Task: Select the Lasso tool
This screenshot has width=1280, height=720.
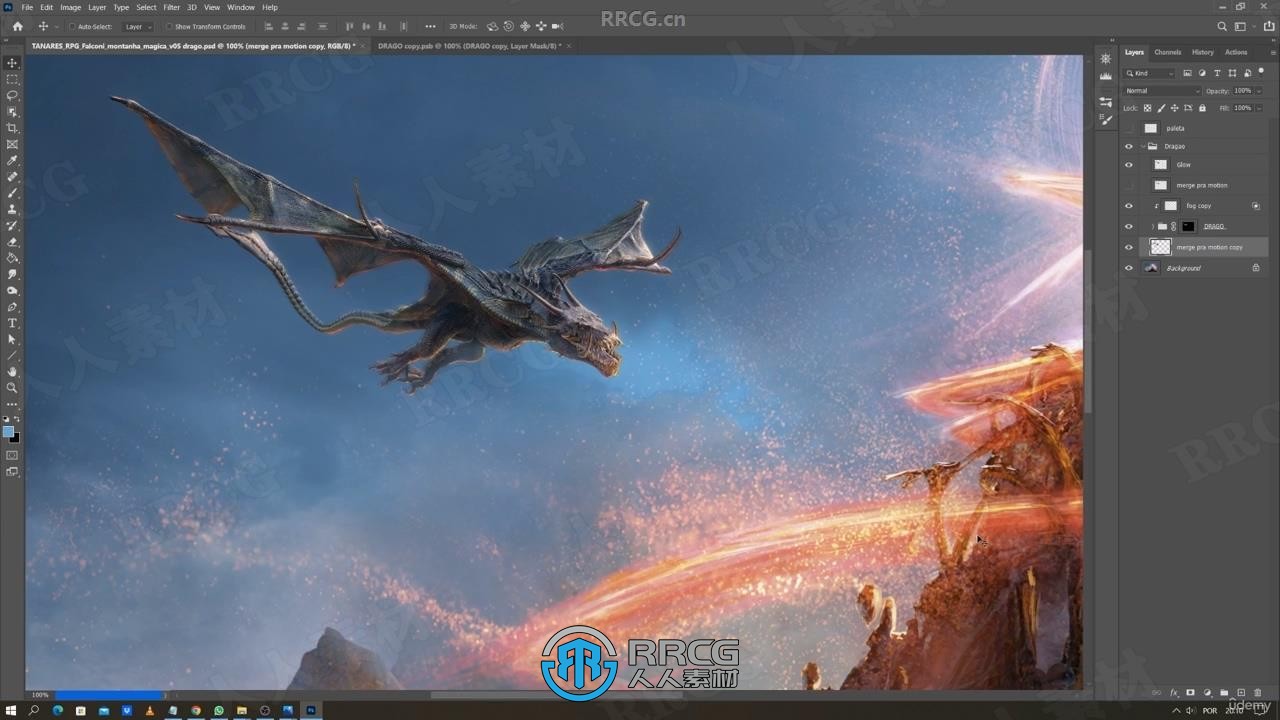Action: 12,95
